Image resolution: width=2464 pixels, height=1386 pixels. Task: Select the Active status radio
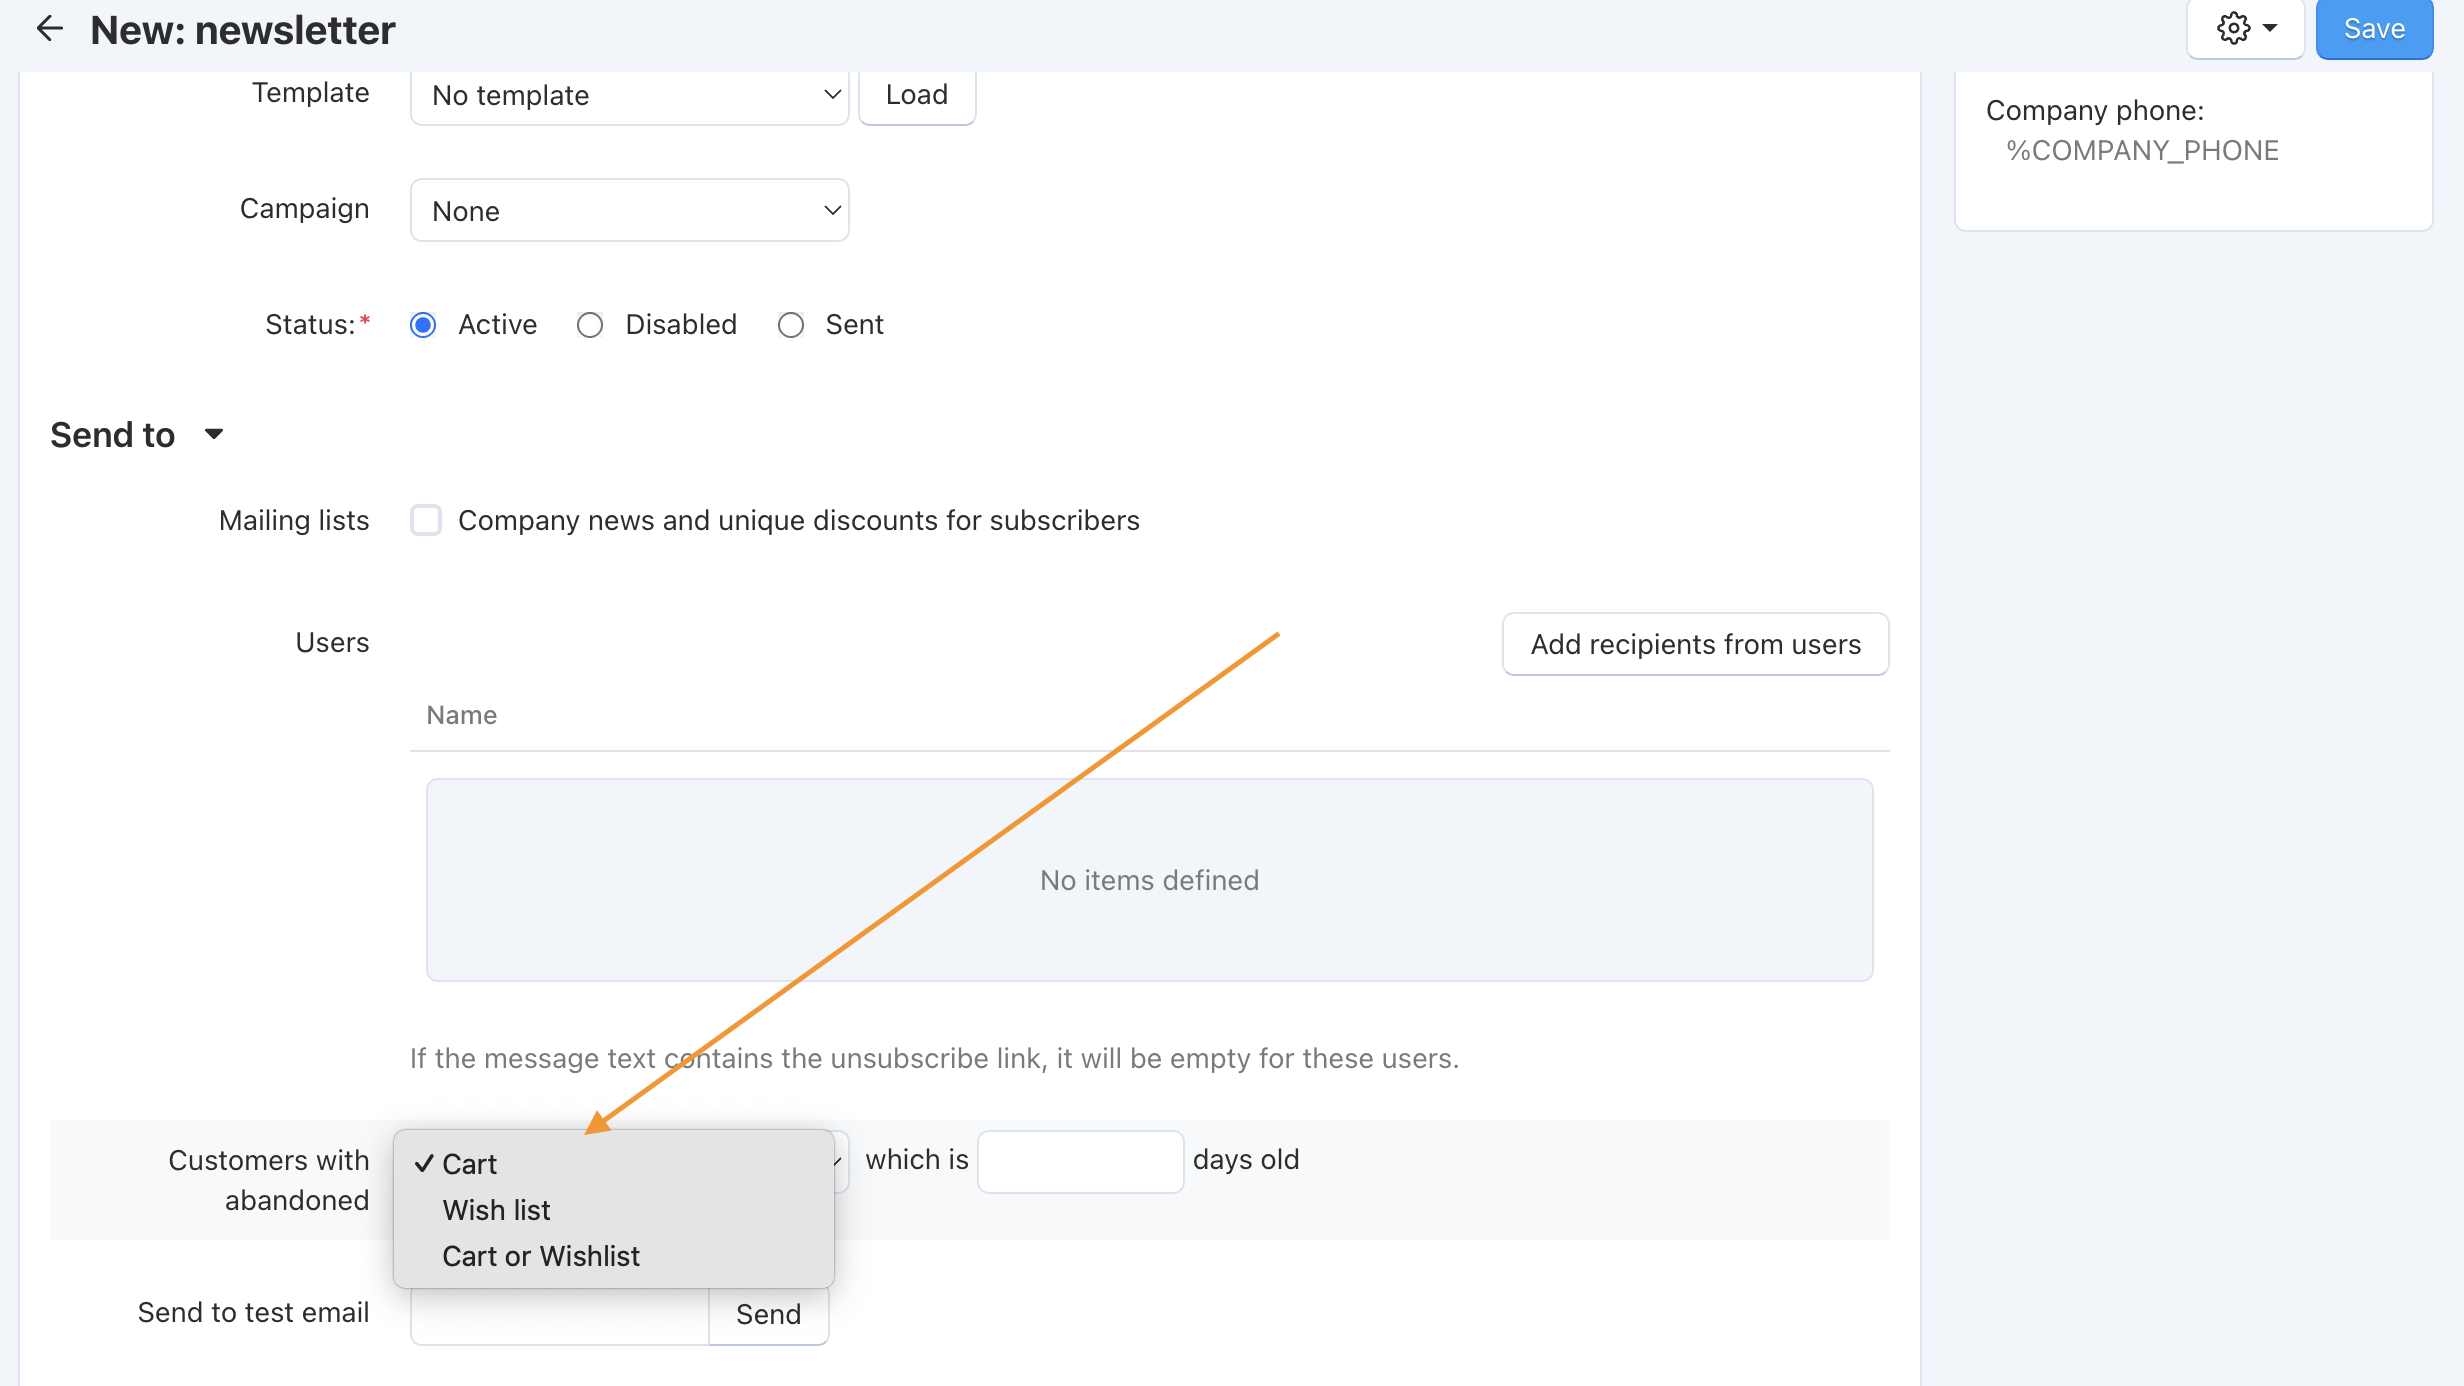click(x=423, y=325)
